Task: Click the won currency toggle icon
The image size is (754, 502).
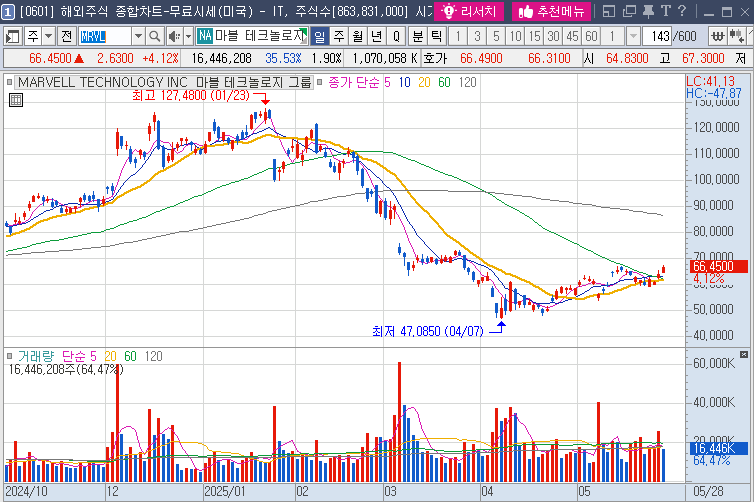Action: click(x=717, y=36)
